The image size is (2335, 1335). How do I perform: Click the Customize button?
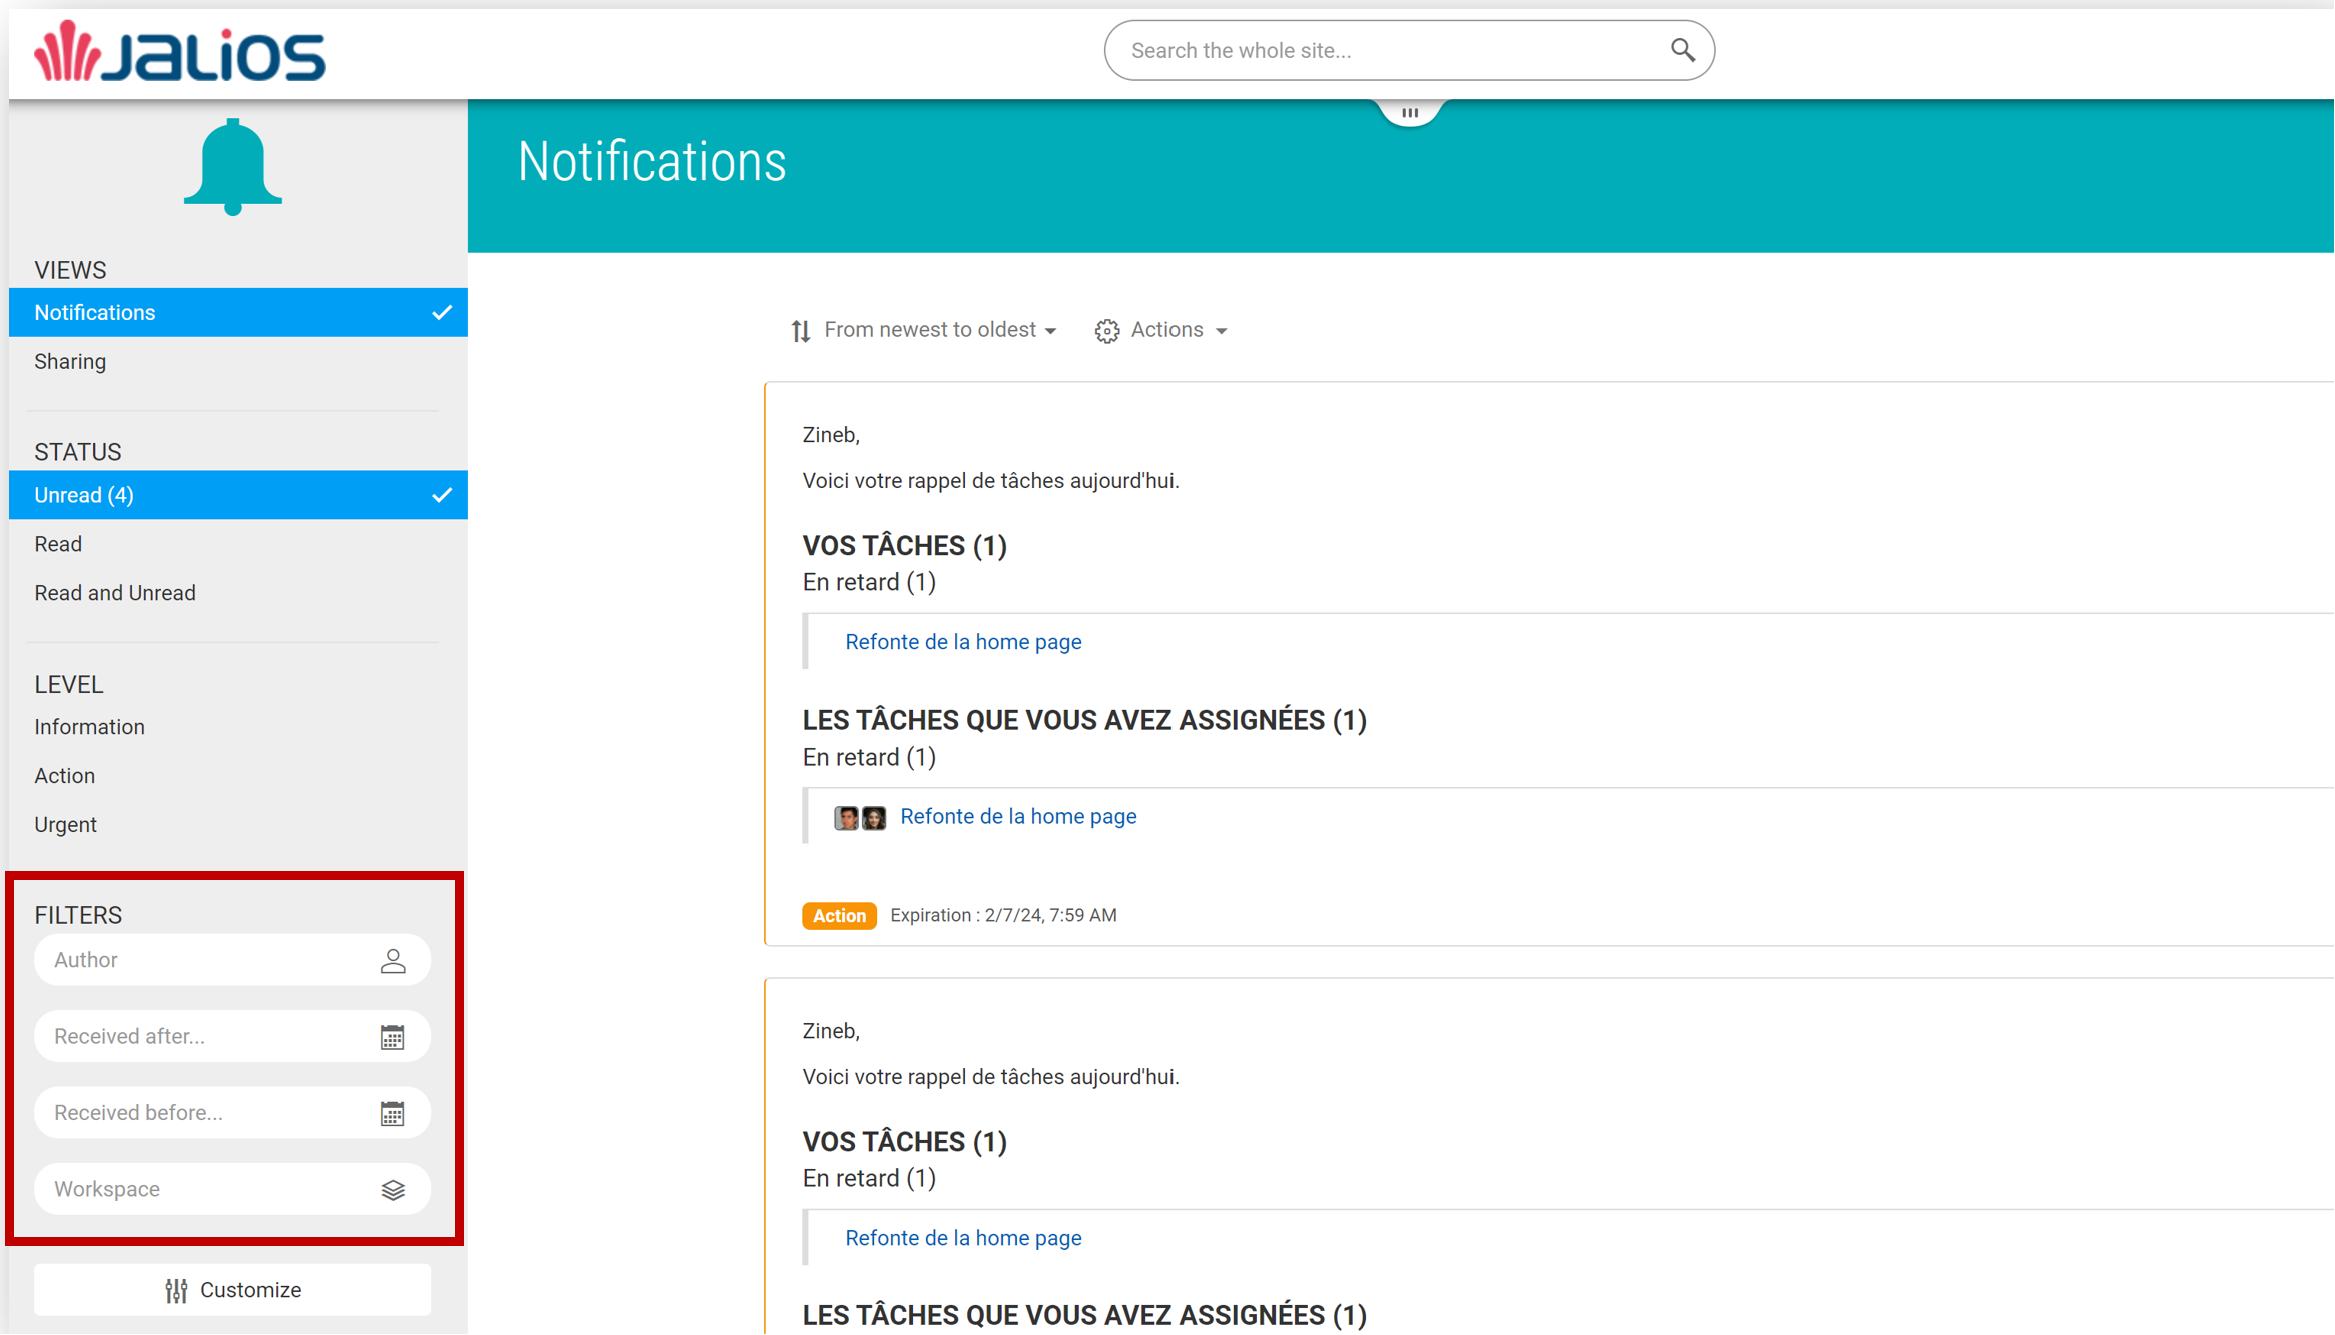(x=232, y=1290)
